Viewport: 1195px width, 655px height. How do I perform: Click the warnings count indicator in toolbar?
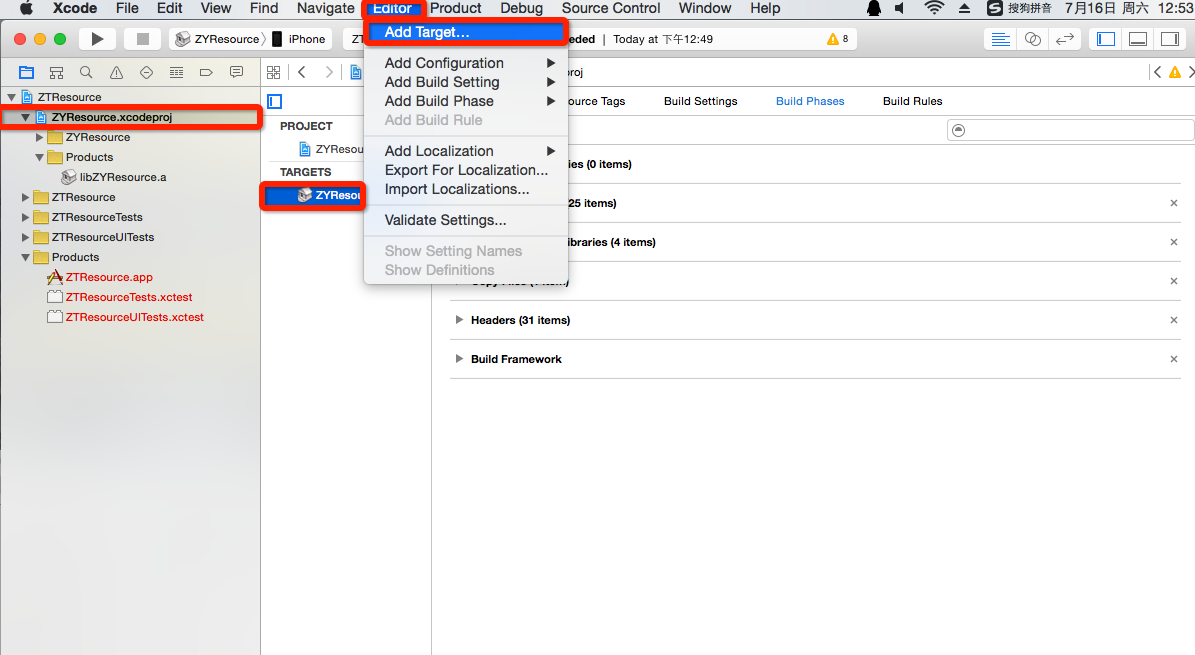pyautogui.click(x=838, y=39)
